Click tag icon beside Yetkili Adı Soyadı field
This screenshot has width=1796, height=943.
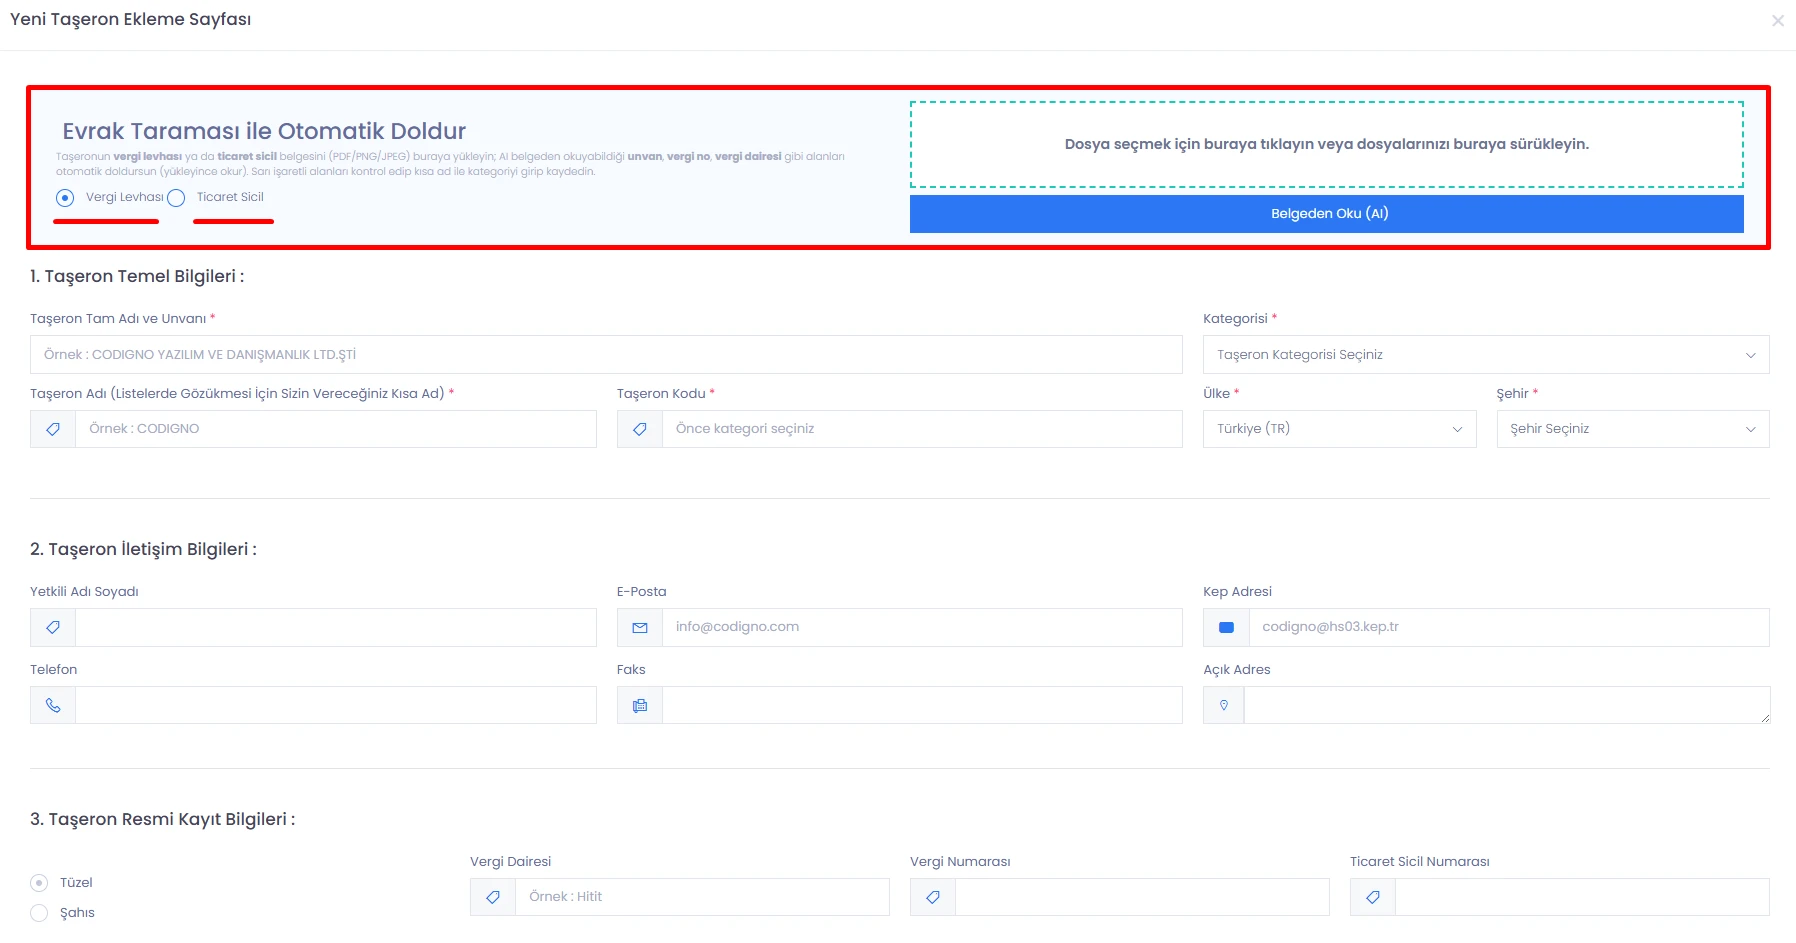tap(53, 627)
